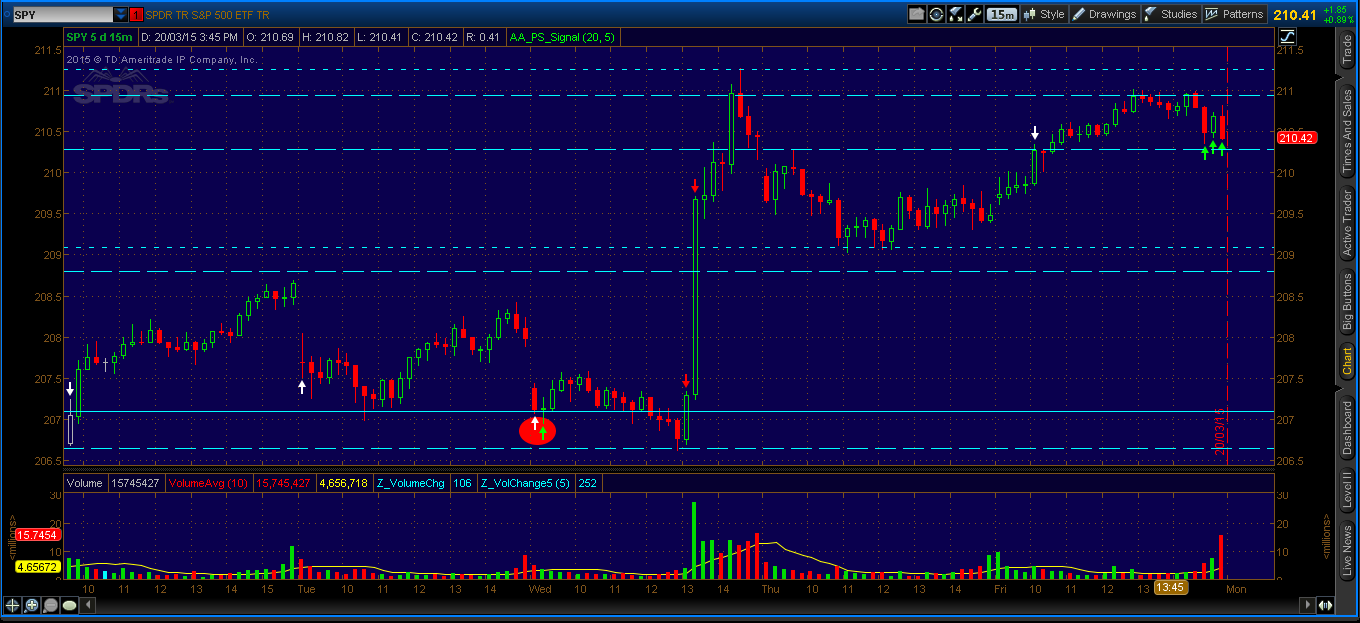Viewport: 1360px width, 623px height.
Task: Click the red number 1 link indicator
Action: (137, 15)
